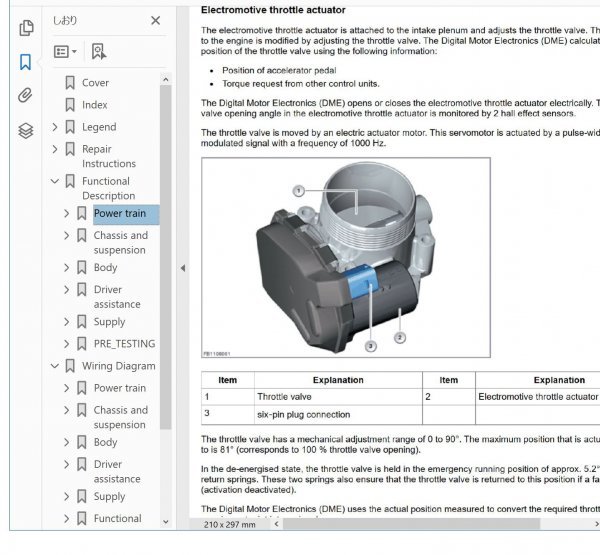Select the PRE_TESTING bookmark
Screen dimensions: 600x555
[125, 344]
